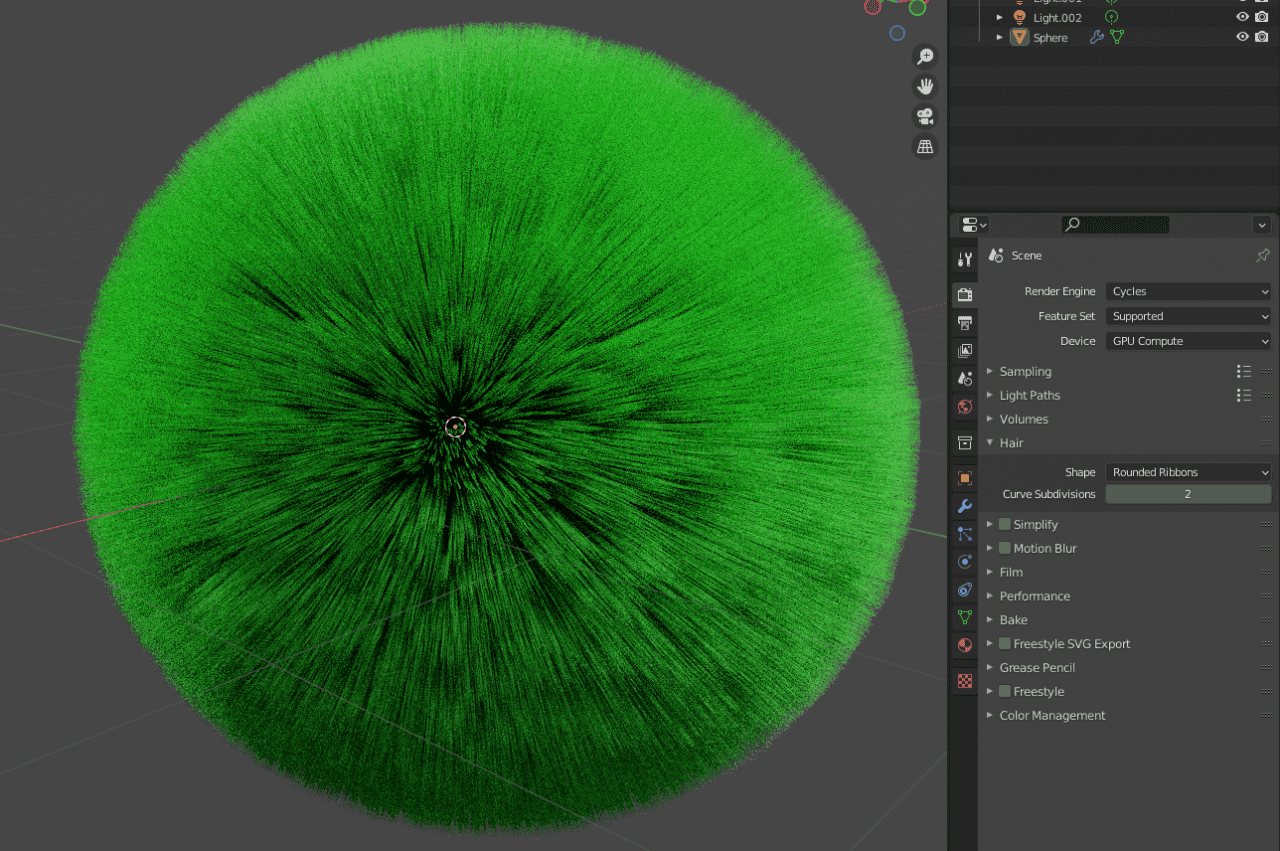The width and height of the screenshot is (1280, 851).
Task: Toggle the camera view icon
Action: [x=925, y=117]
